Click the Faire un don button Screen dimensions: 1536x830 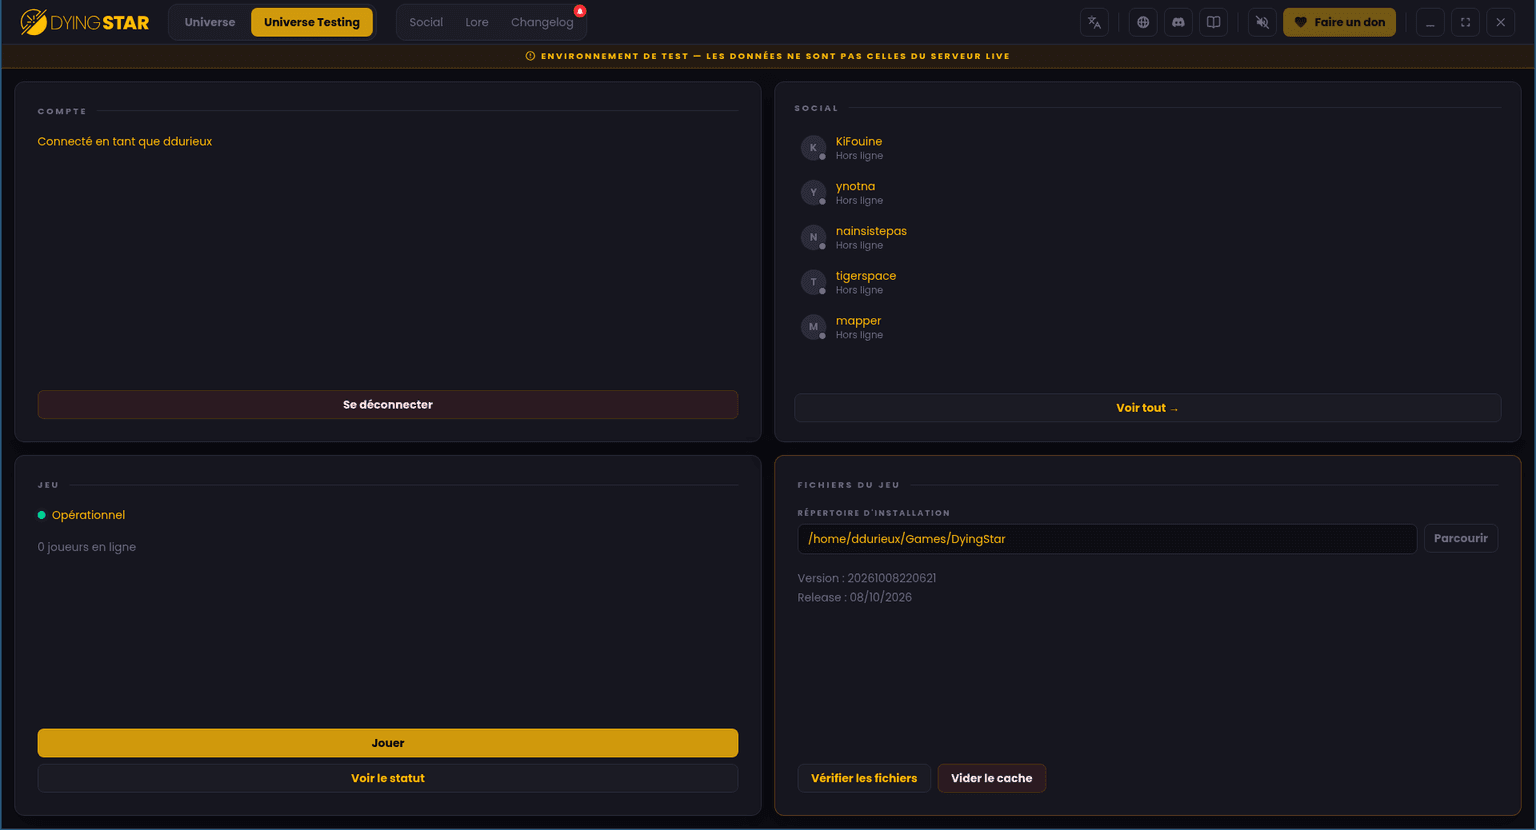[1339, 22]
